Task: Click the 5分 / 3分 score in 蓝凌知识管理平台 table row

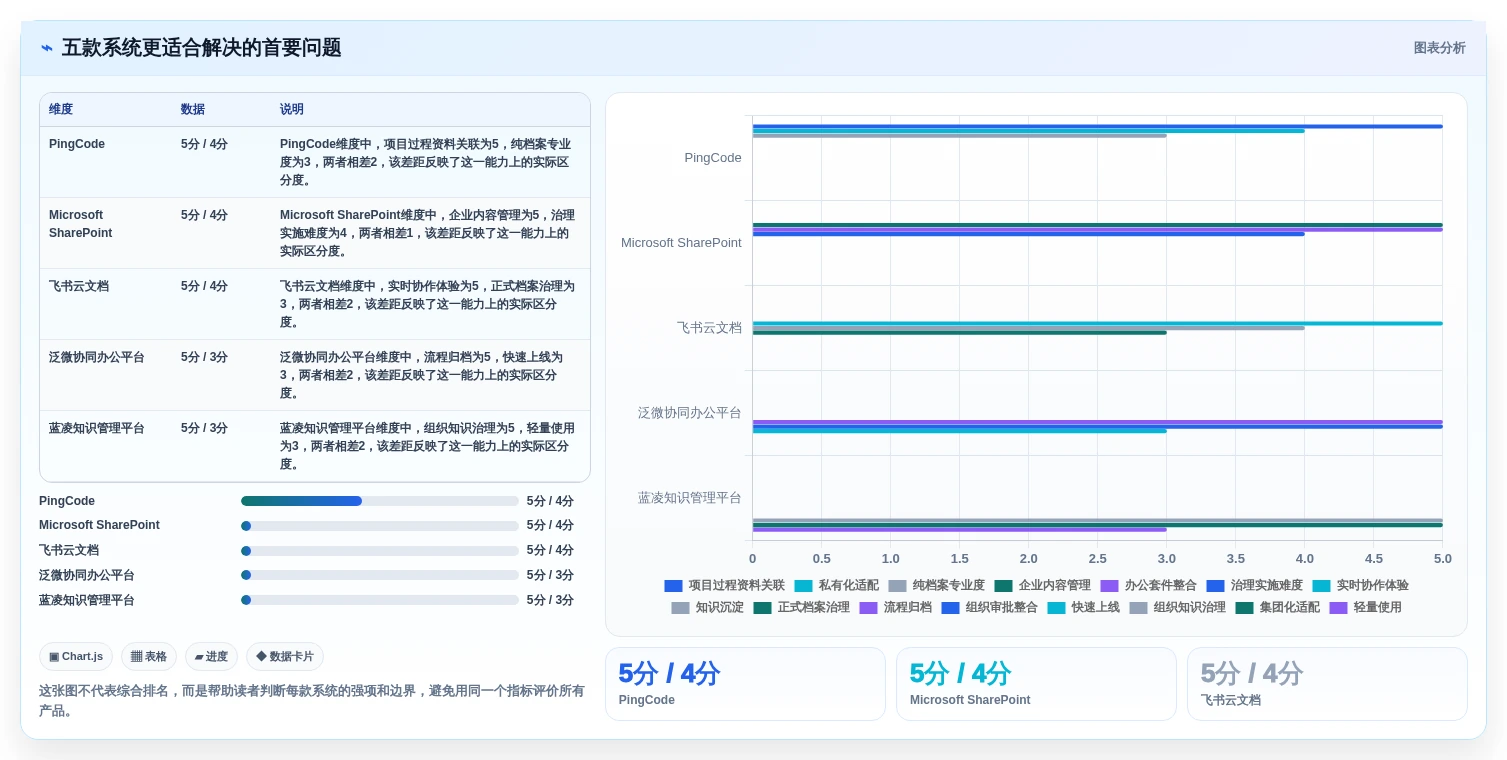Action: click(x=204, y=428)
